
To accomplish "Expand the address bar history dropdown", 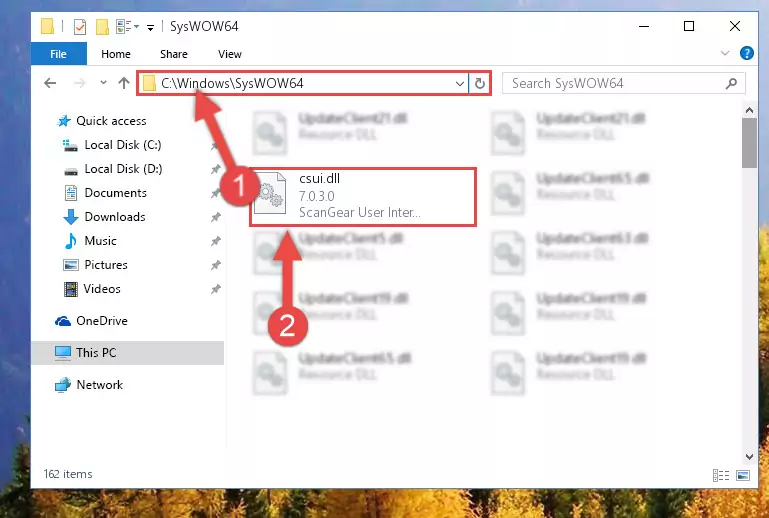I will (460, 84).
